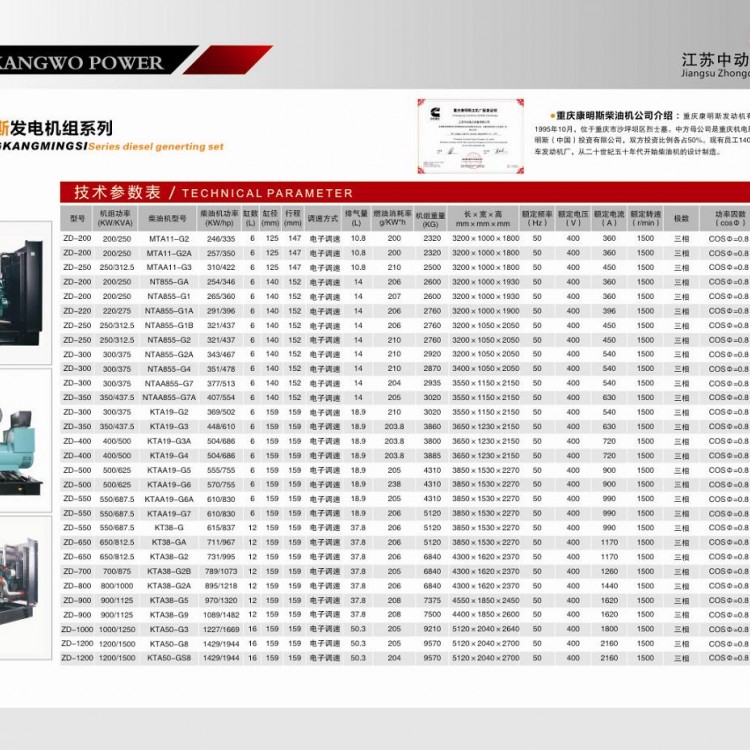
Task: Select the MTA11-G2A engine model cell
Action: click(x=169, y=253)
